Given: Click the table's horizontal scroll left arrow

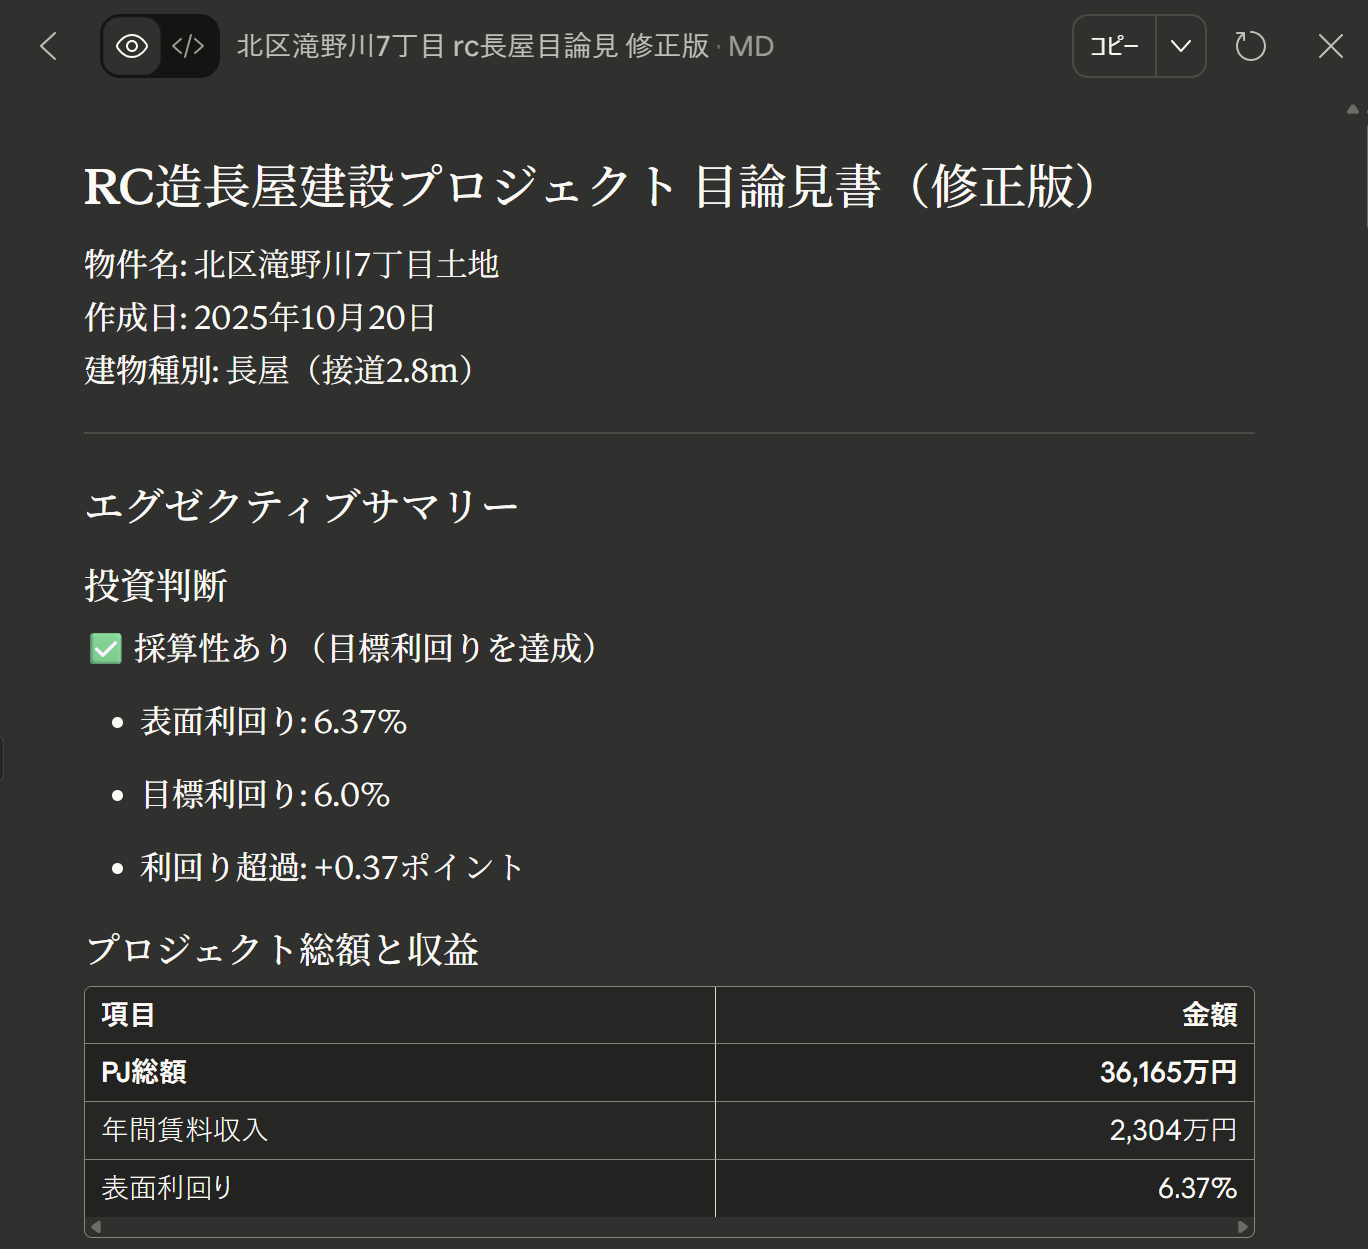Looking at the screenshot, I should coord(96,1227).
